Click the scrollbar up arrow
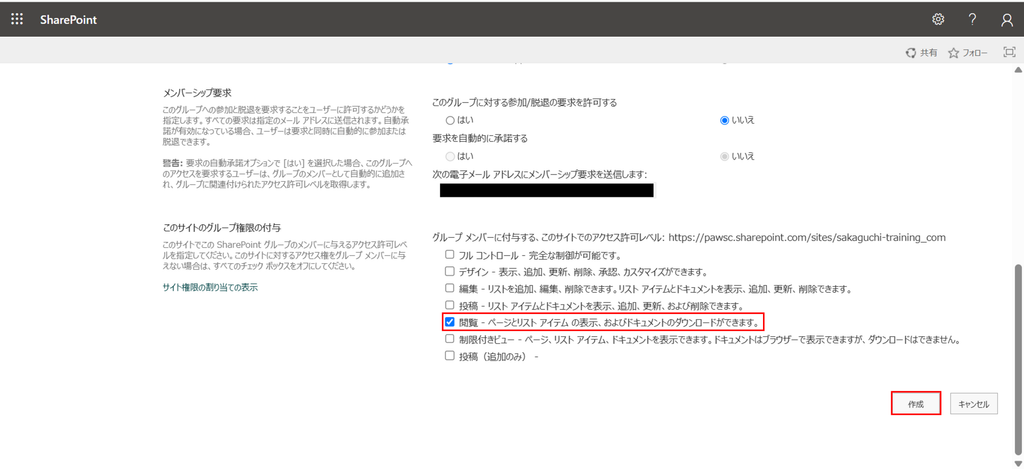1024x469 pixels. 1017,70
